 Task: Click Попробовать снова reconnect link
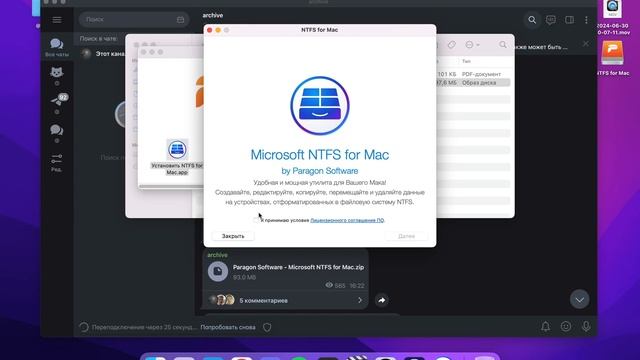(x=228, y=327)
